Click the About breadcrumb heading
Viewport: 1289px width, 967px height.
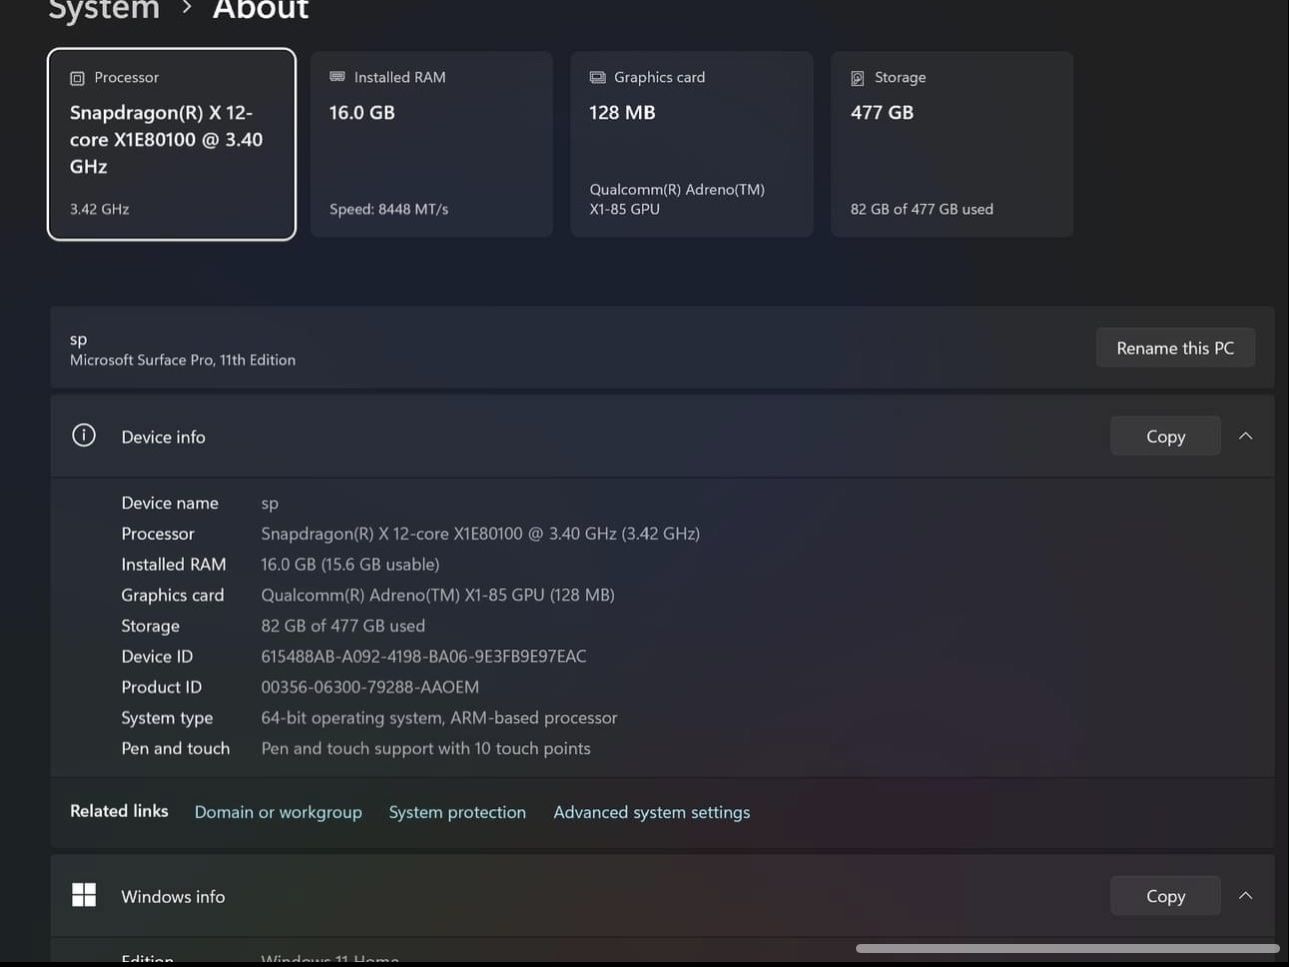[261, 10]
